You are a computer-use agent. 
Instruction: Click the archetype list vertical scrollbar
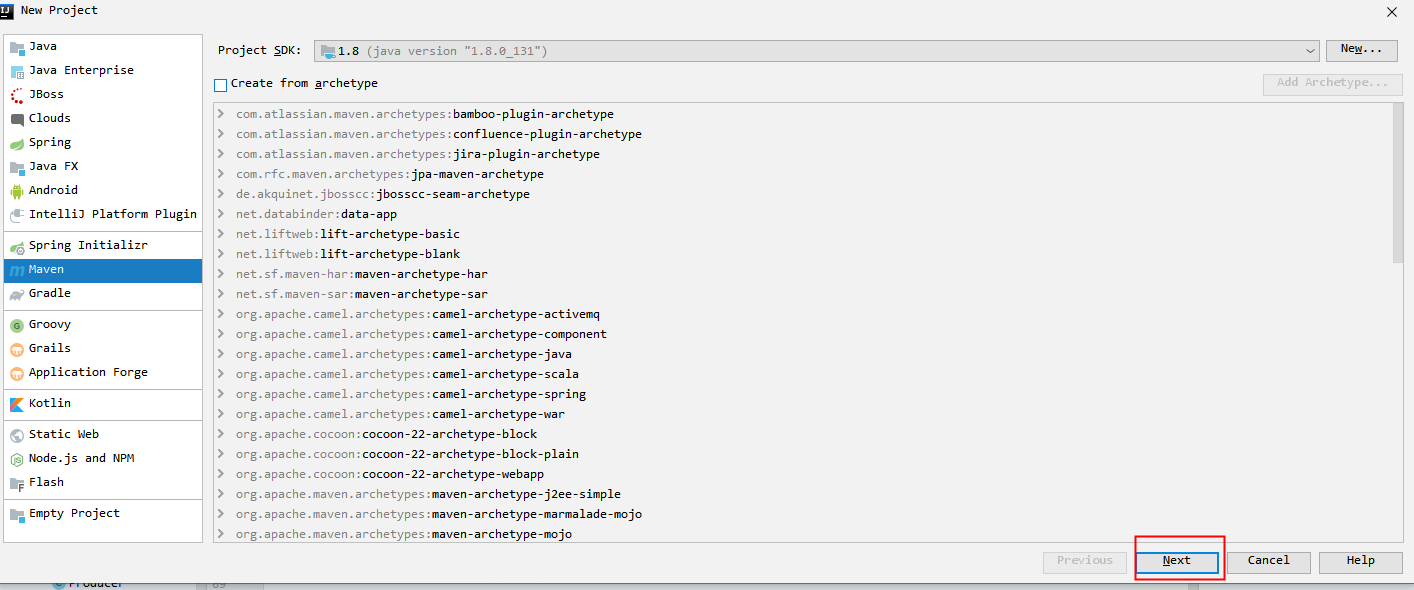[x=1397, y=183]
